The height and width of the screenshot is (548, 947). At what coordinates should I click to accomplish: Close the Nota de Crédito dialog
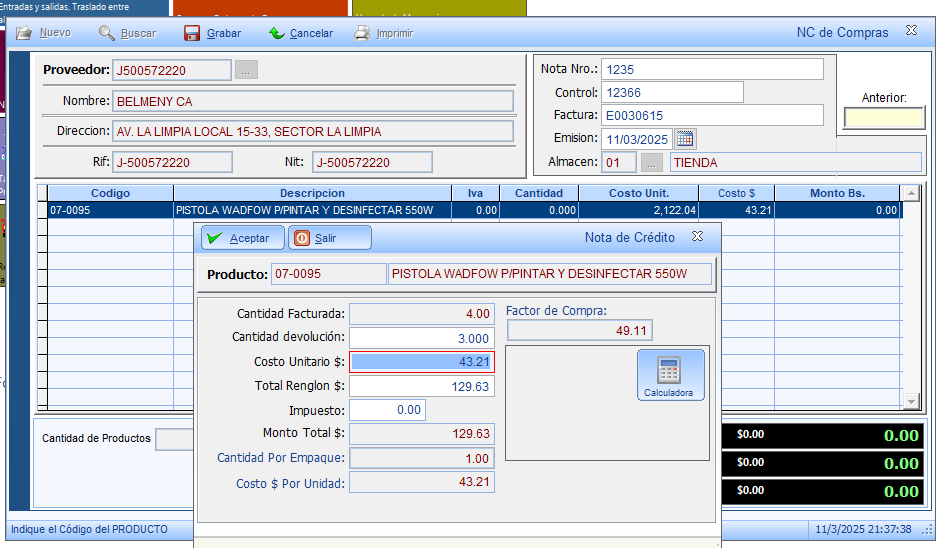pyautogui.click(x=698, y=236)
